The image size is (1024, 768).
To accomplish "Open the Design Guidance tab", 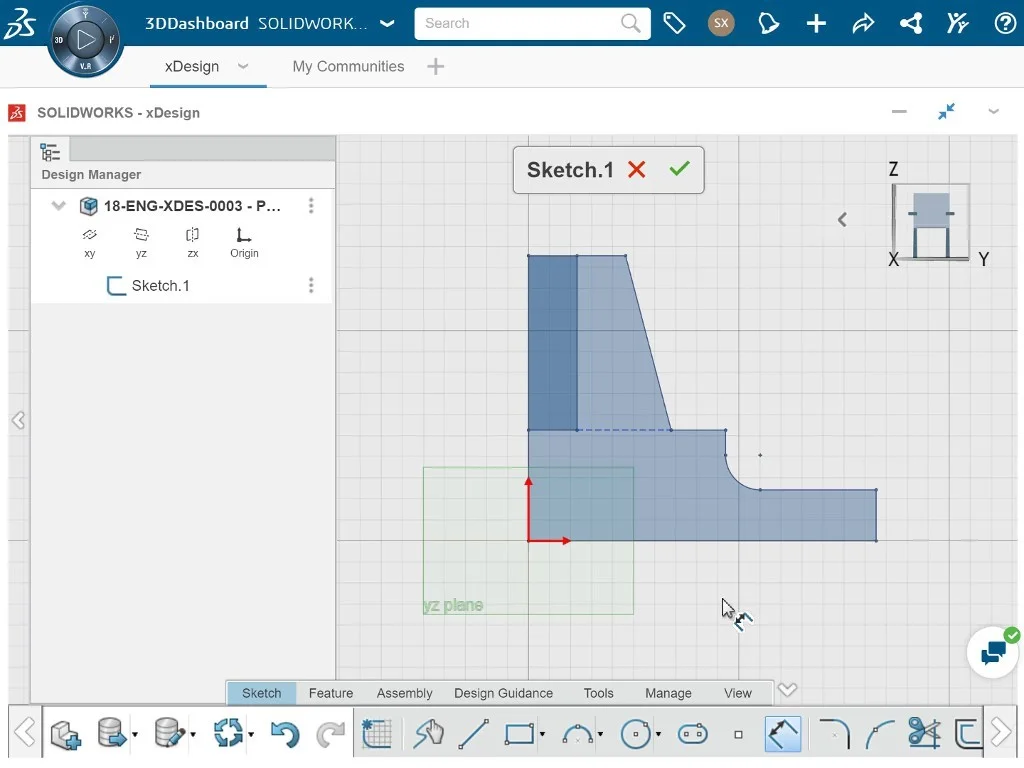I will (503, 693).
